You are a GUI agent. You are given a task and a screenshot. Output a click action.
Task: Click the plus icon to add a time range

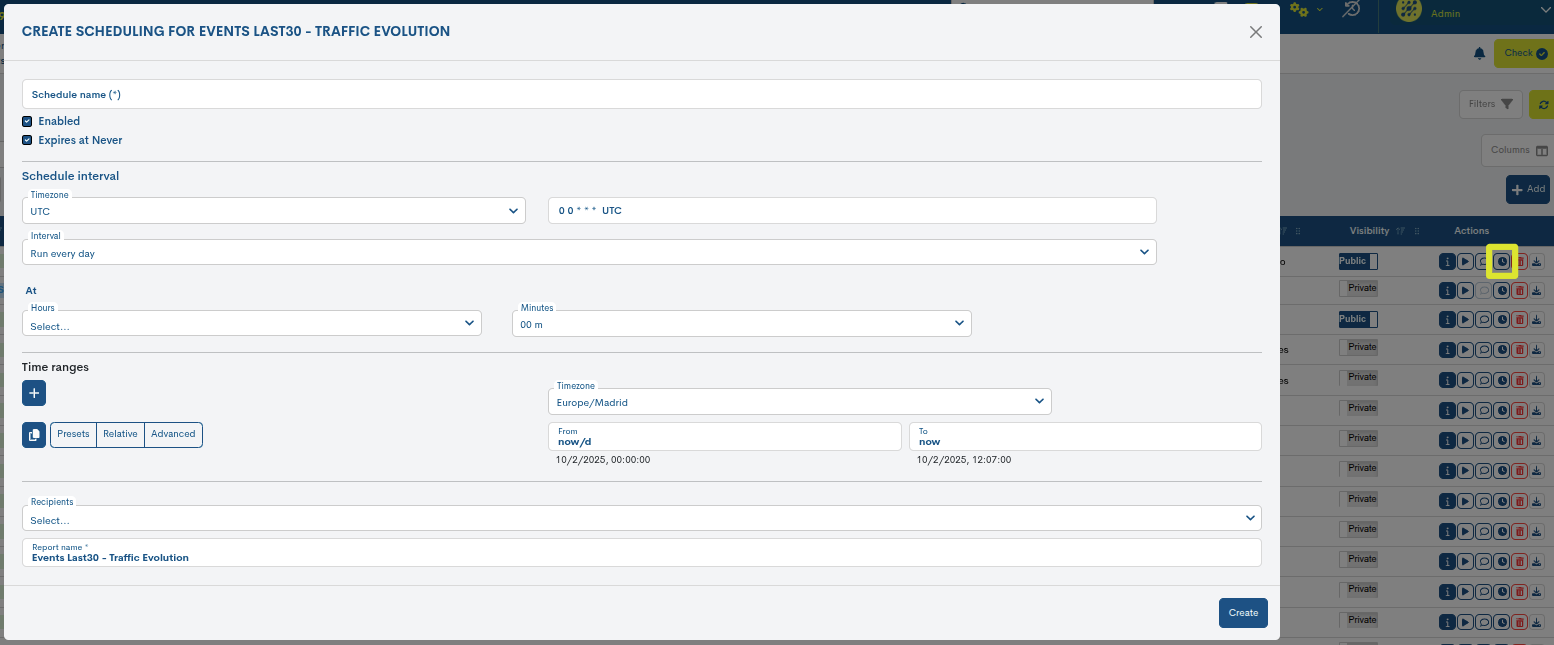pos(33,393)
